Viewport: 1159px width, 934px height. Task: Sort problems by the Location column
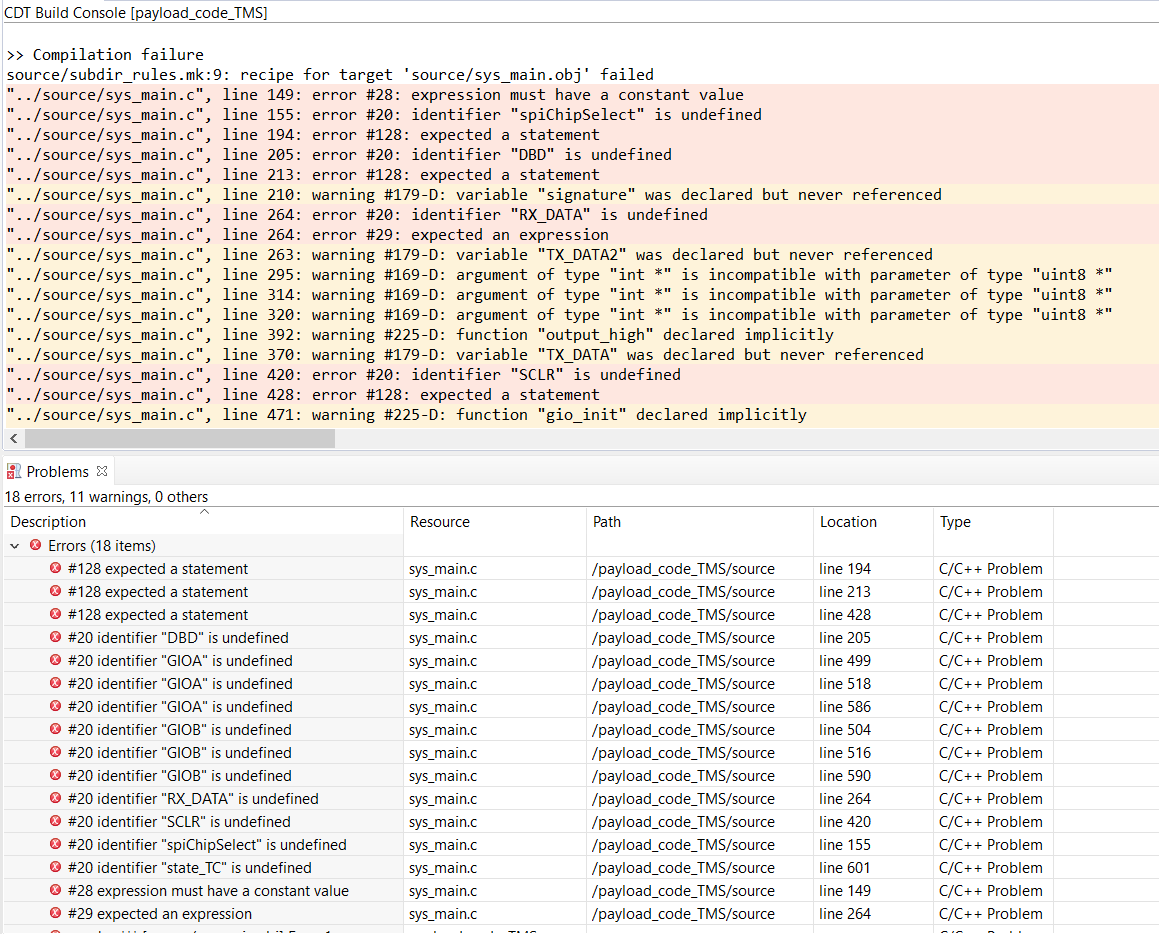(x=848, y=522)
